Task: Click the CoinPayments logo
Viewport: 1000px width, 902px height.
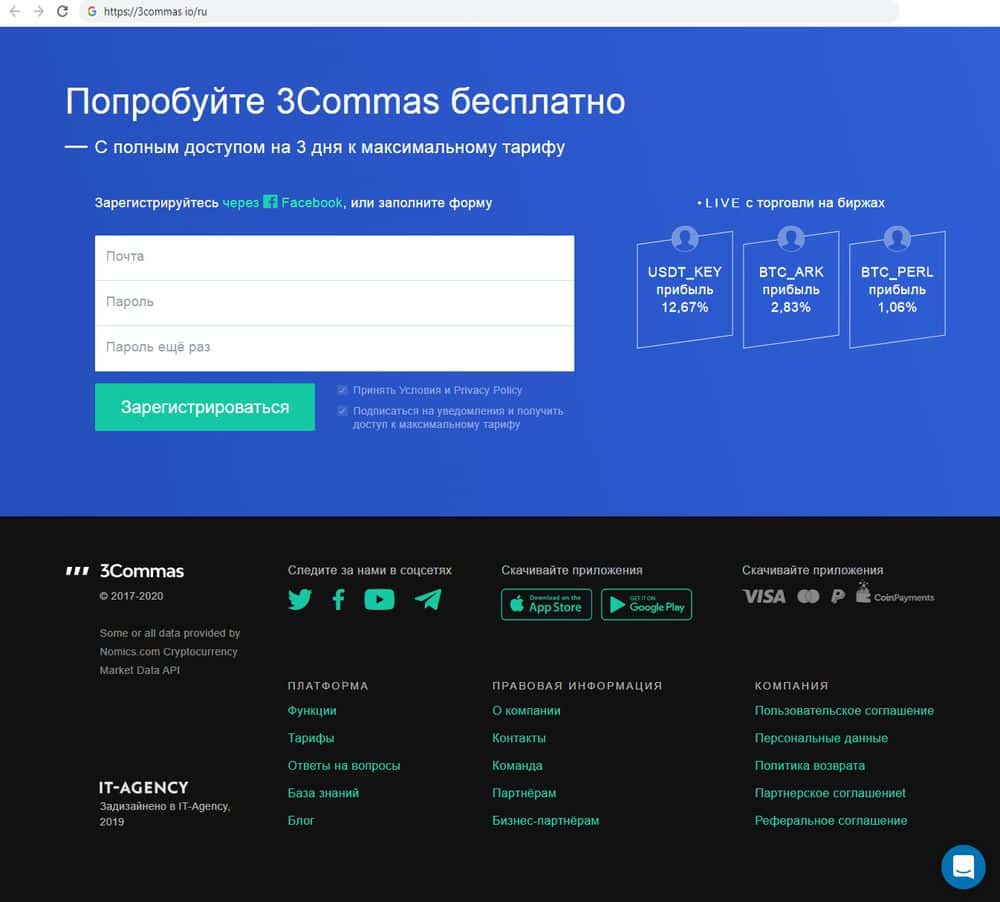Action: (895, 593)
